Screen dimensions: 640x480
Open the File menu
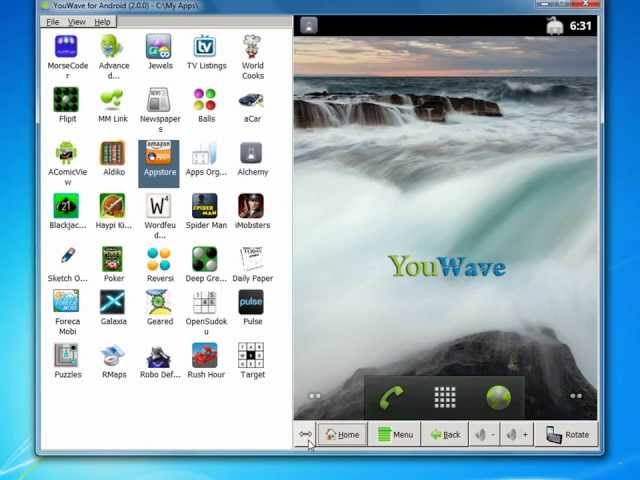[x=53, y=22]
